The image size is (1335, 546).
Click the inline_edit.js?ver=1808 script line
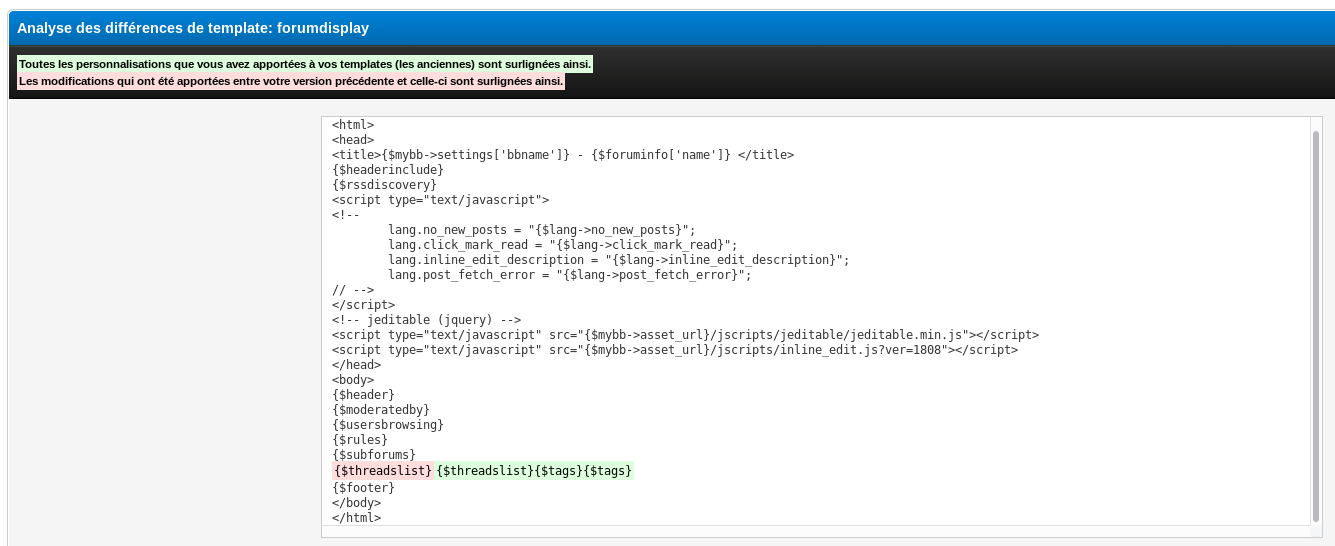click(674, 350)
